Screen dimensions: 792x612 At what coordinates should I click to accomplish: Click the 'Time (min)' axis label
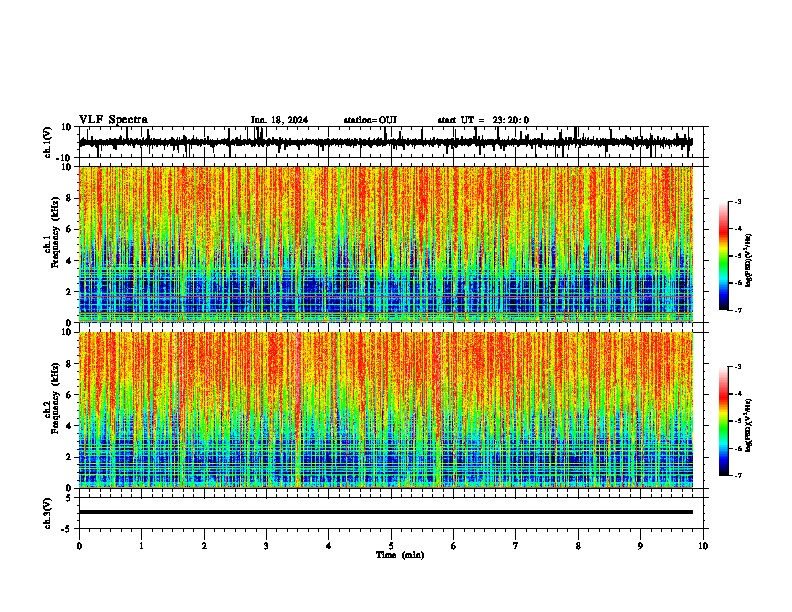pos(400,555)
